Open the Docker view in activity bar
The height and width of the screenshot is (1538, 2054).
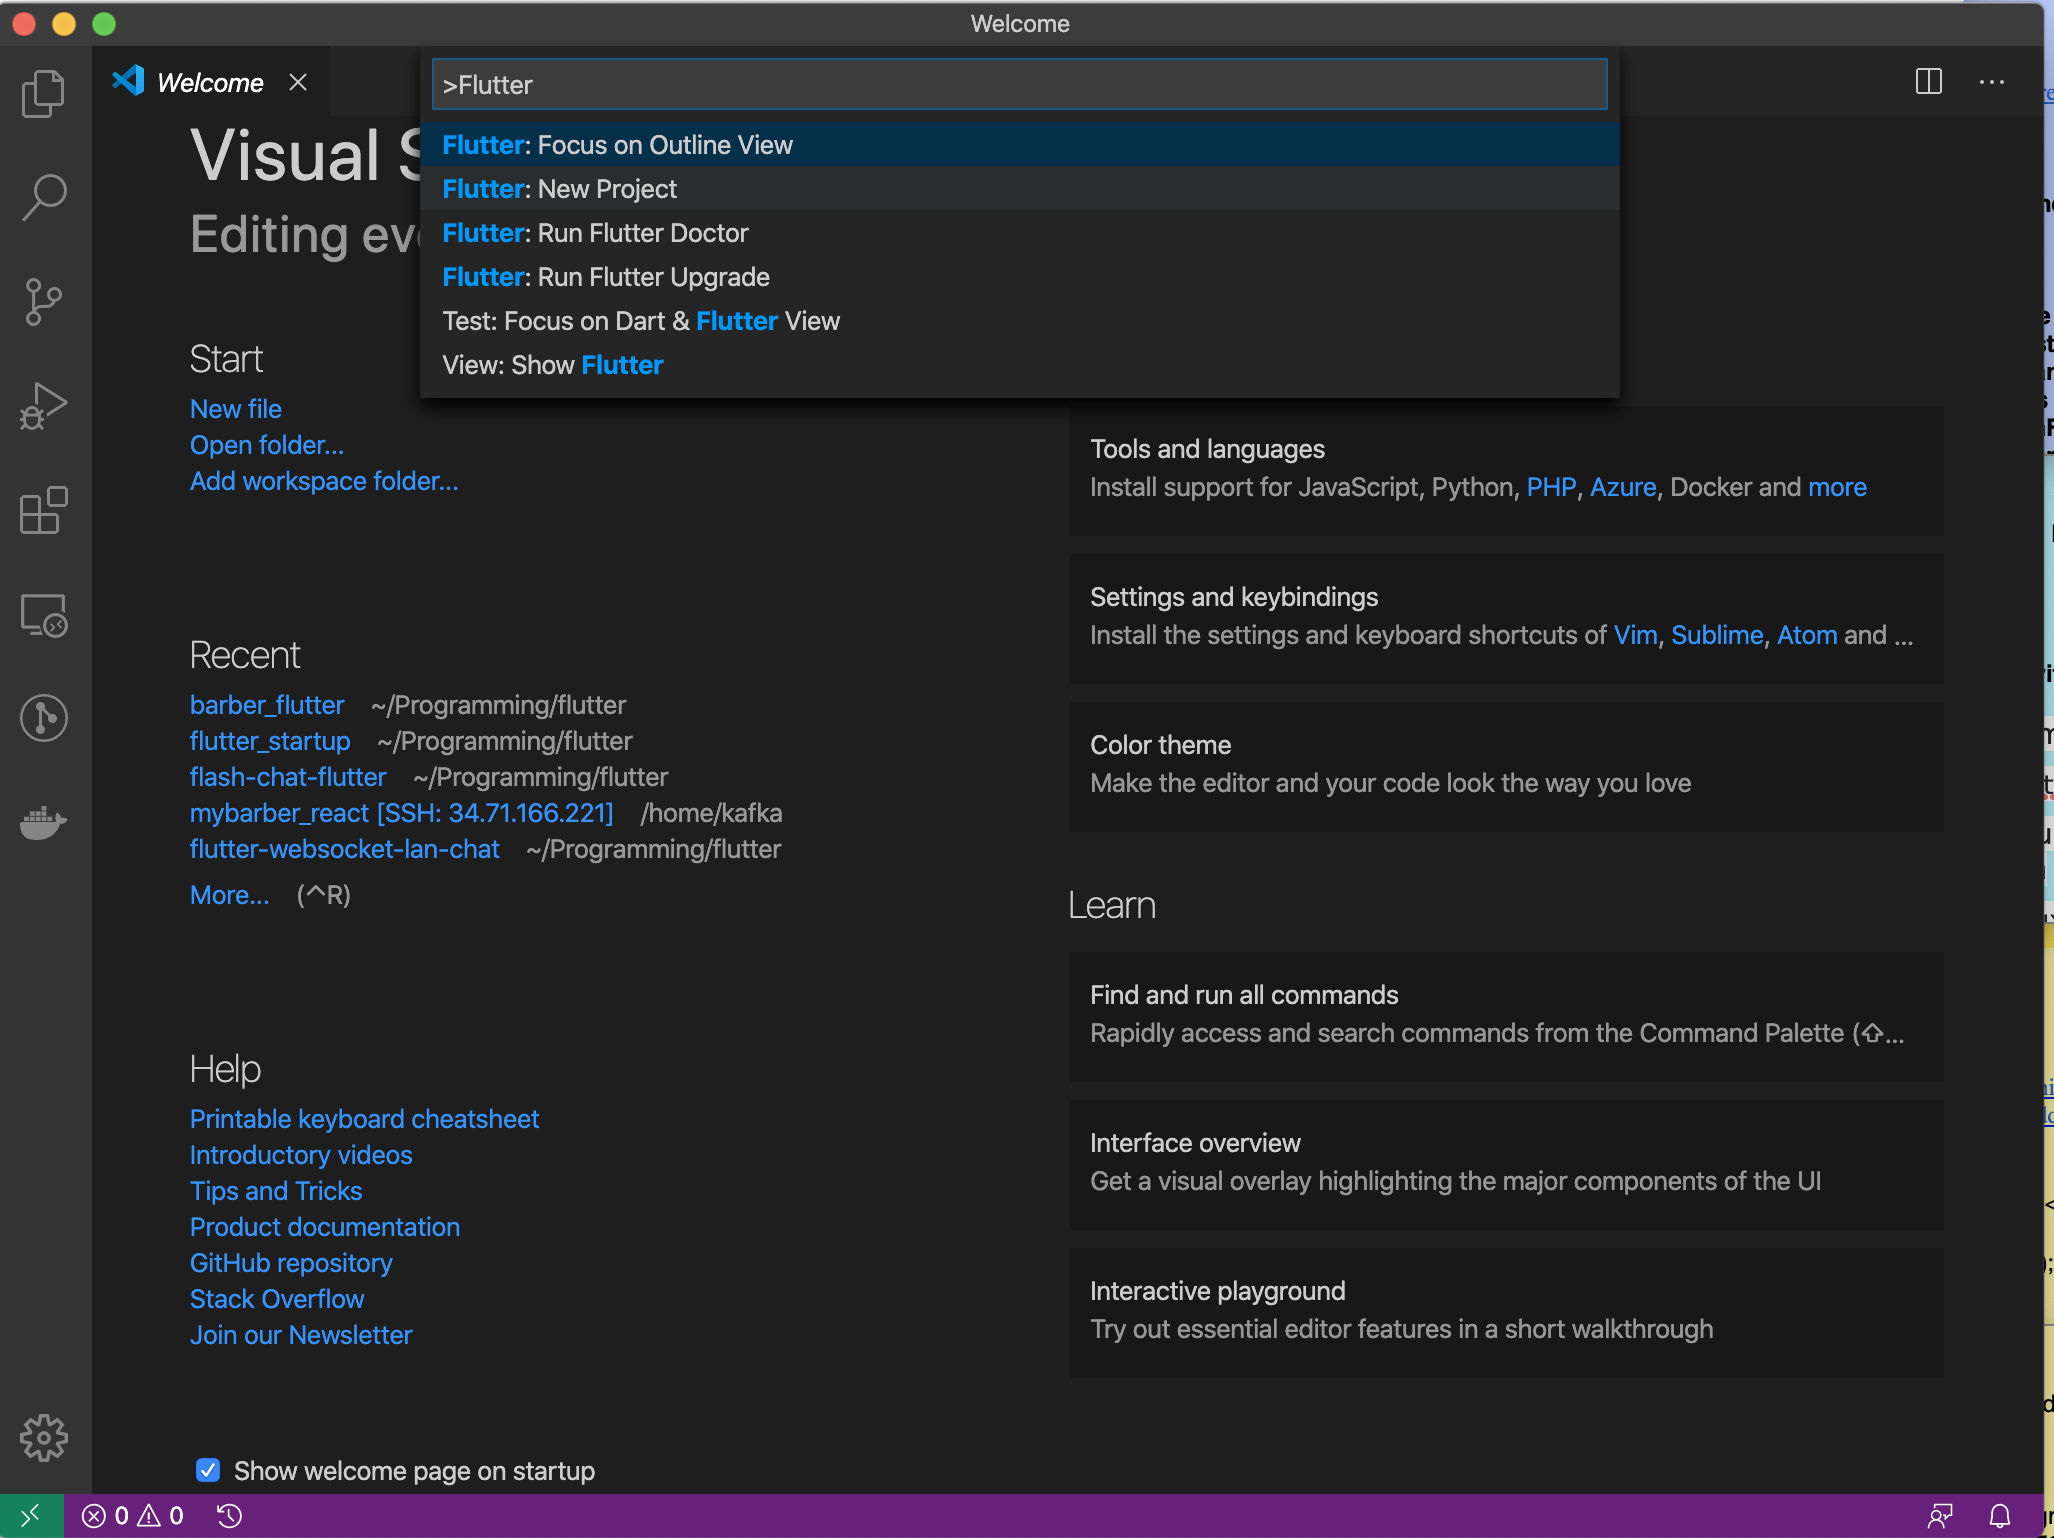point(44,822)
